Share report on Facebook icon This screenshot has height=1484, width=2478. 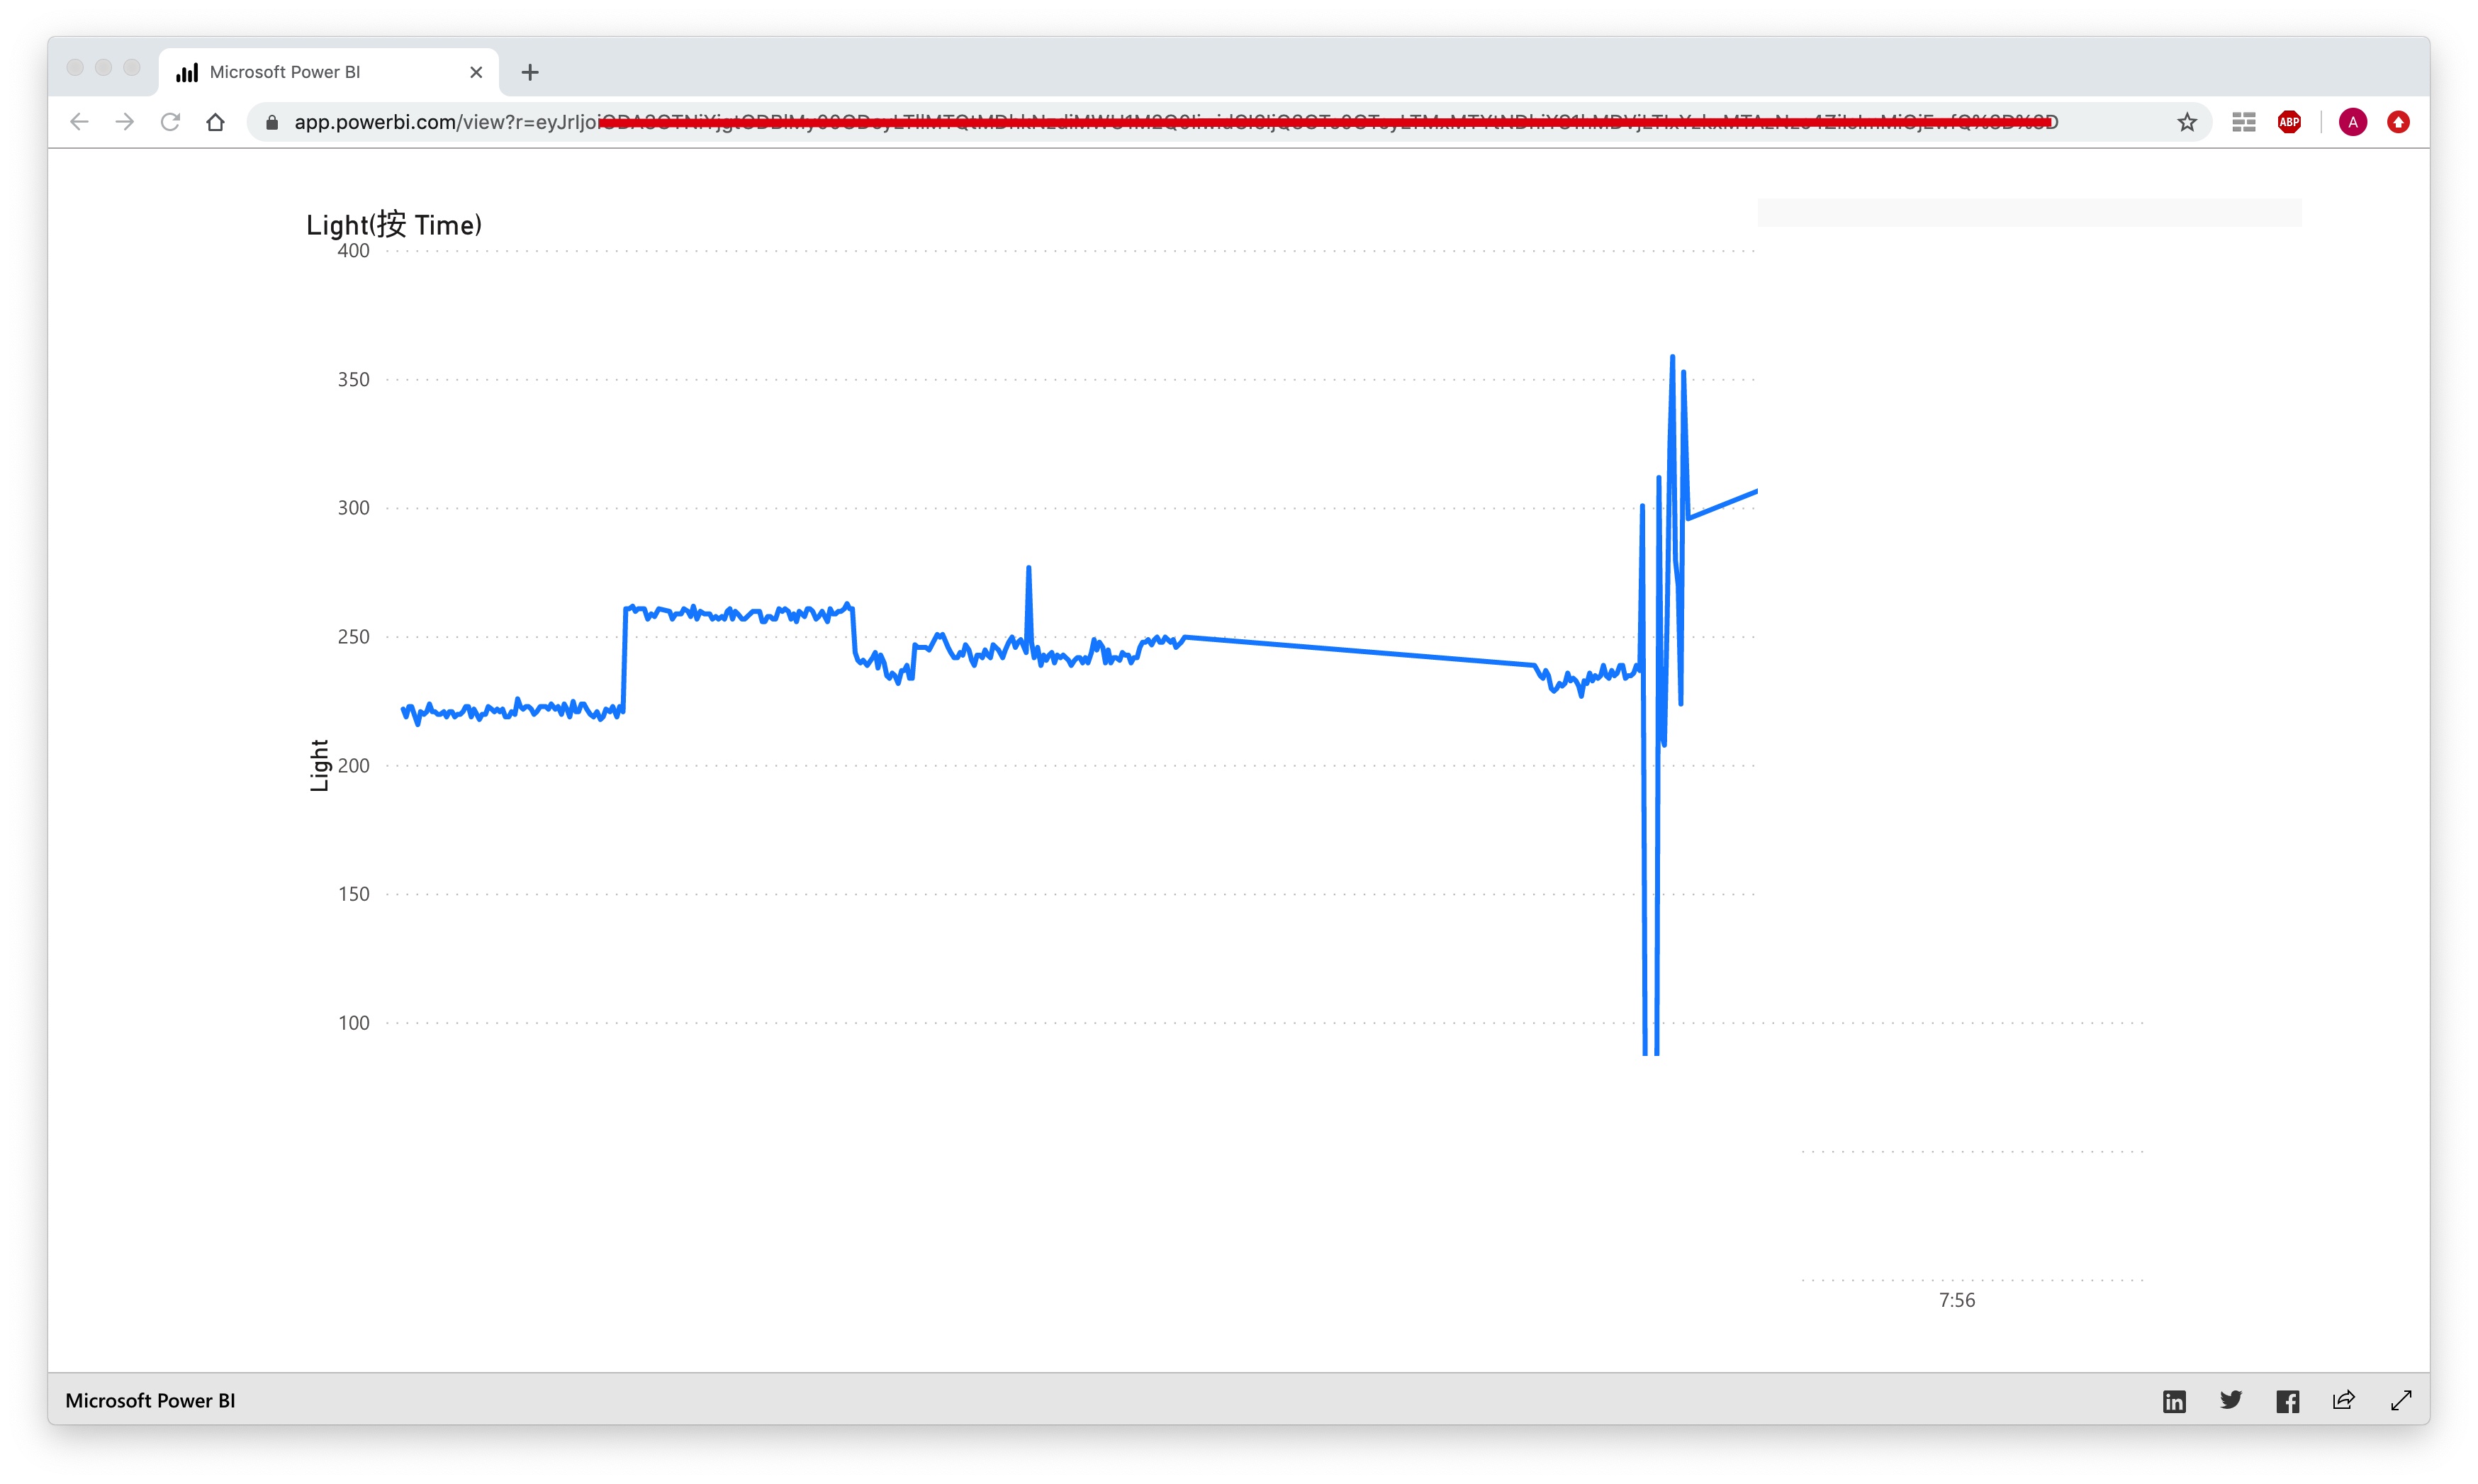tap(2288, 1401)
